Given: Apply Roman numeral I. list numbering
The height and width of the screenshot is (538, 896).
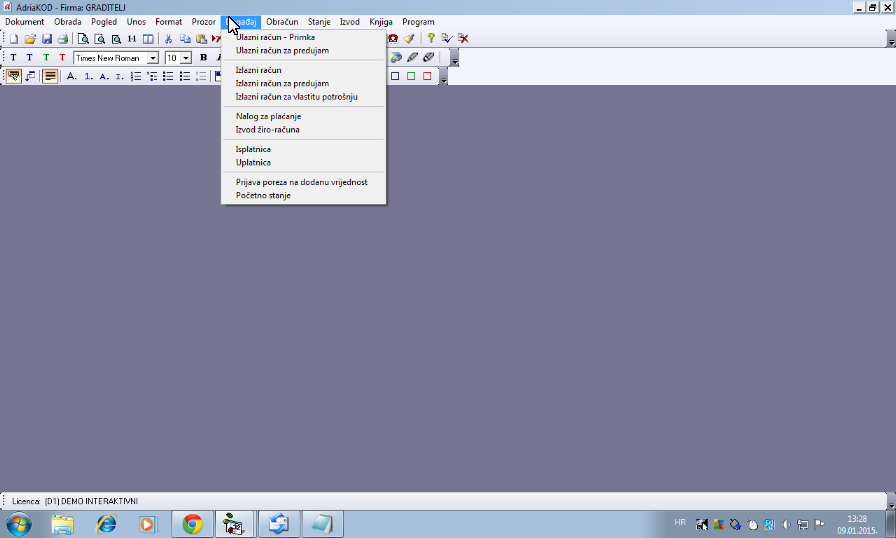Looking at the screenshot, I should tap(119, 76).
